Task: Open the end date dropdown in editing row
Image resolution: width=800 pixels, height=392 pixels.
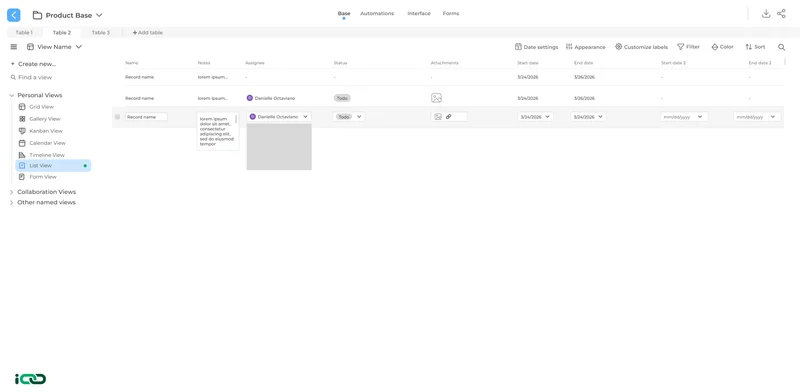Action: click(588, 117)
